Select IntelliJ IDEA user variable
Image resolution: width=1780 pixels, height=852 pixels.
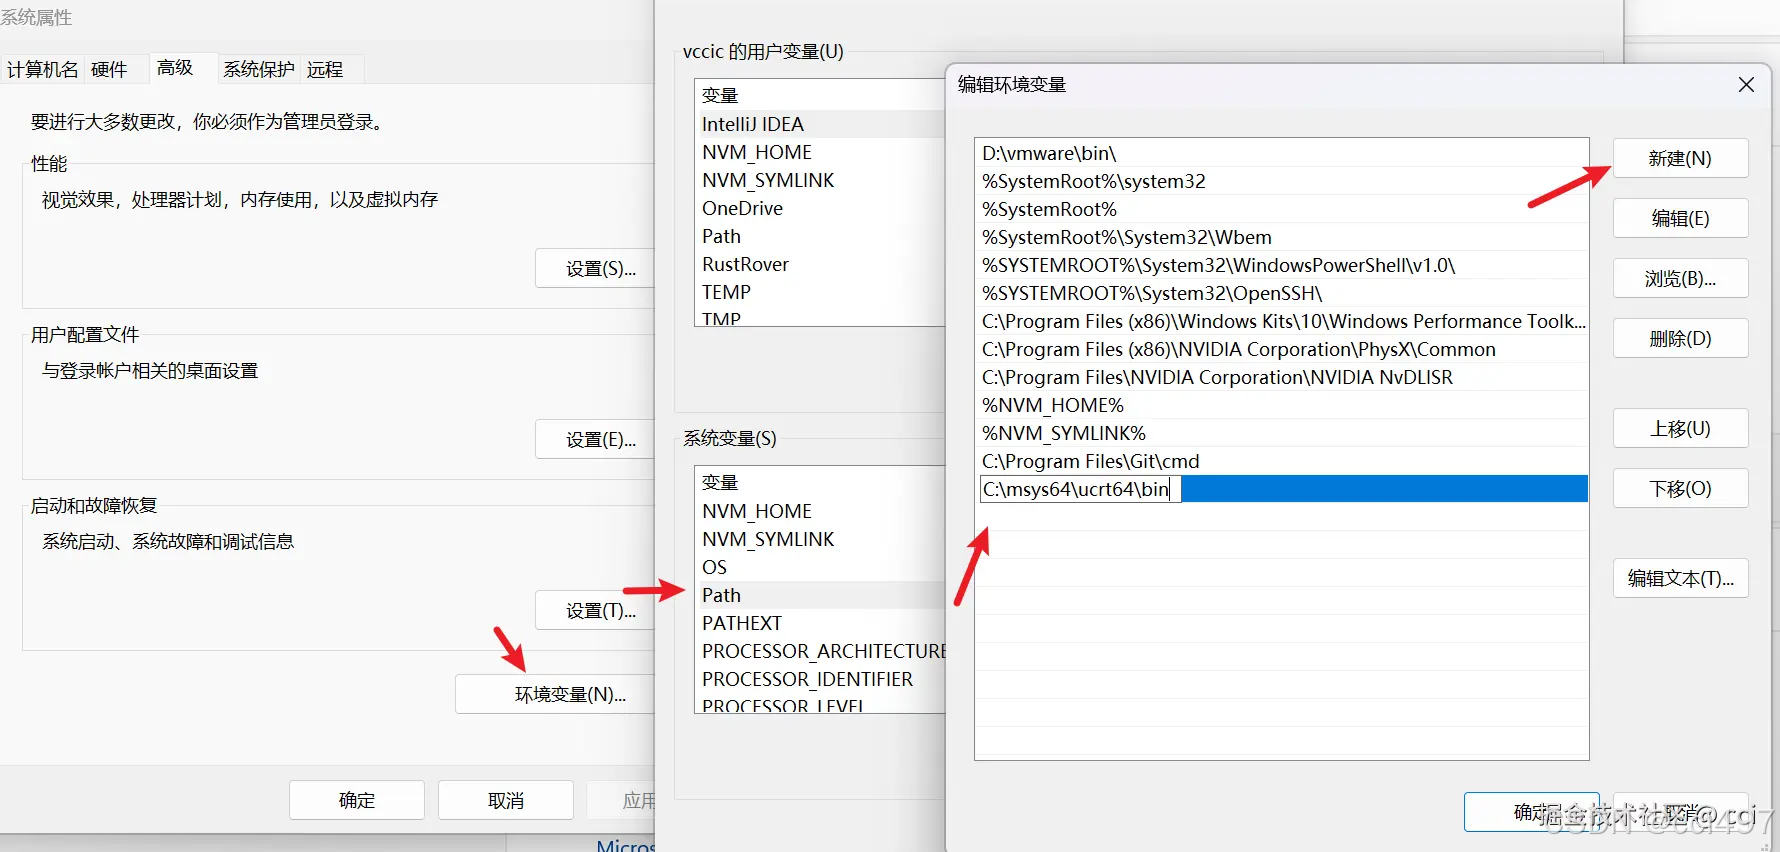(820, 124)
